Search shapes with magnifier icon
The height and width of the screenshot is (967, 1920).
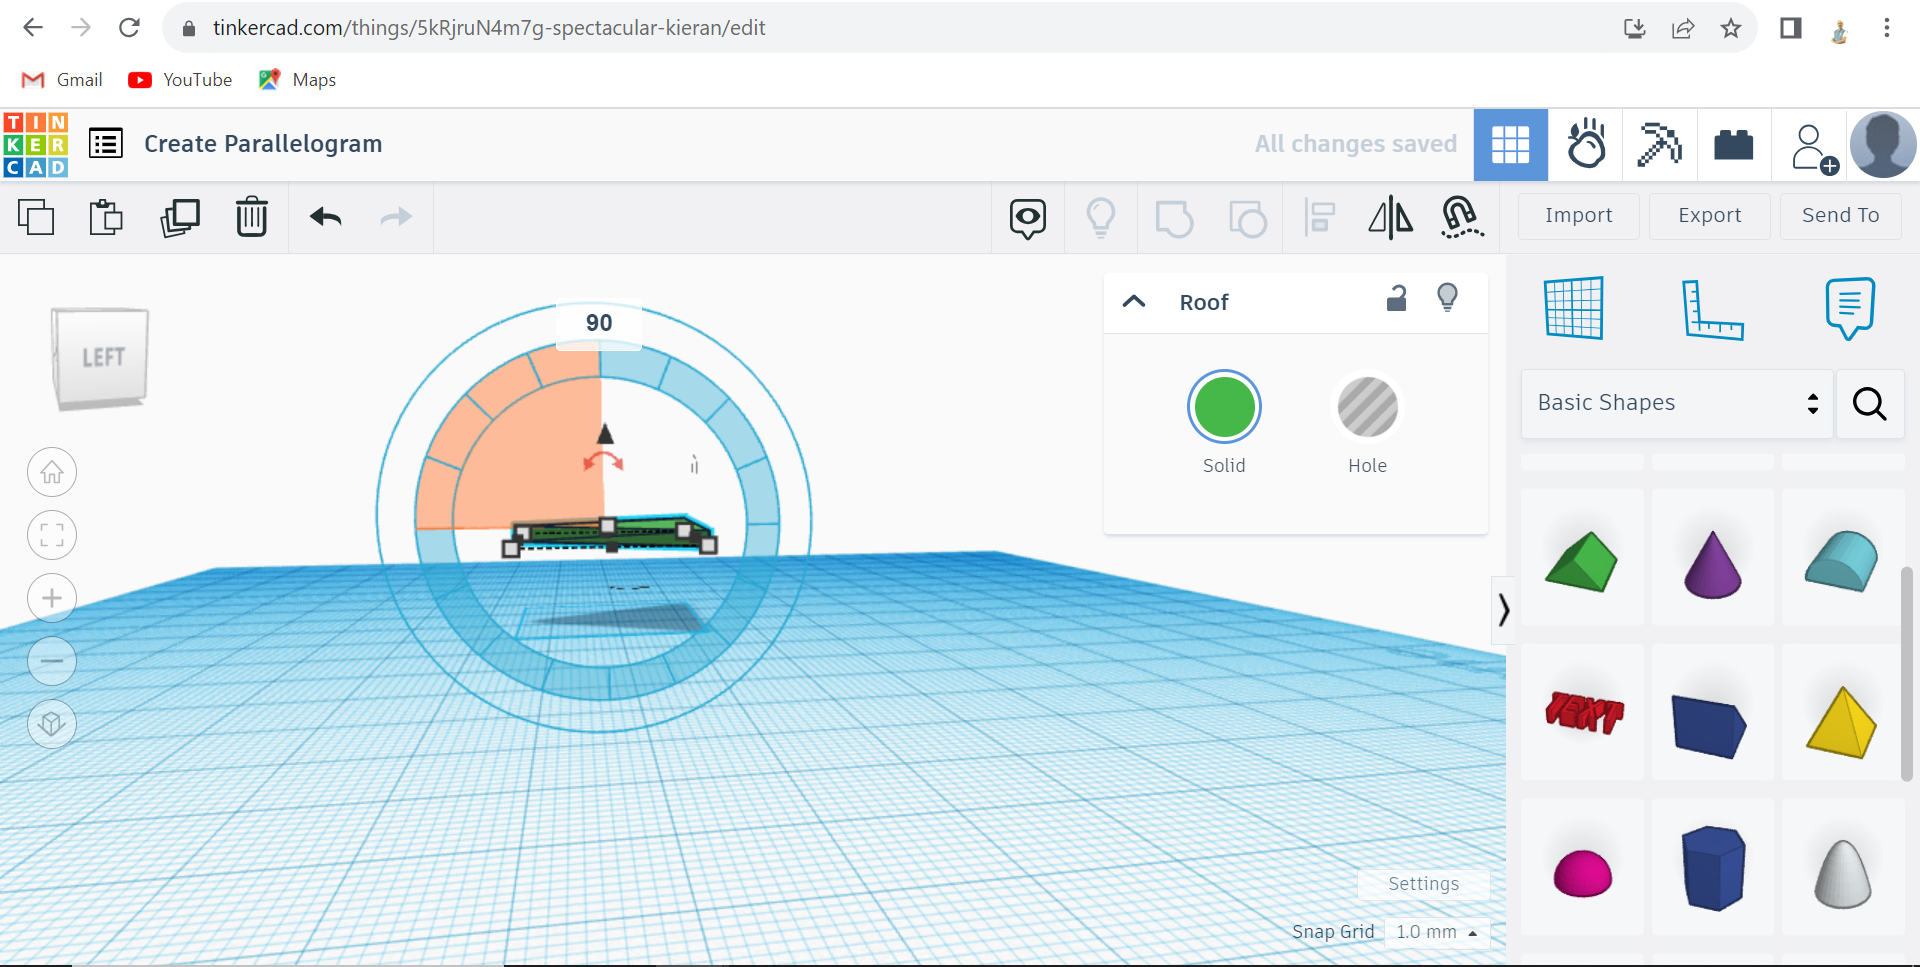click(x=1869, y=403)
